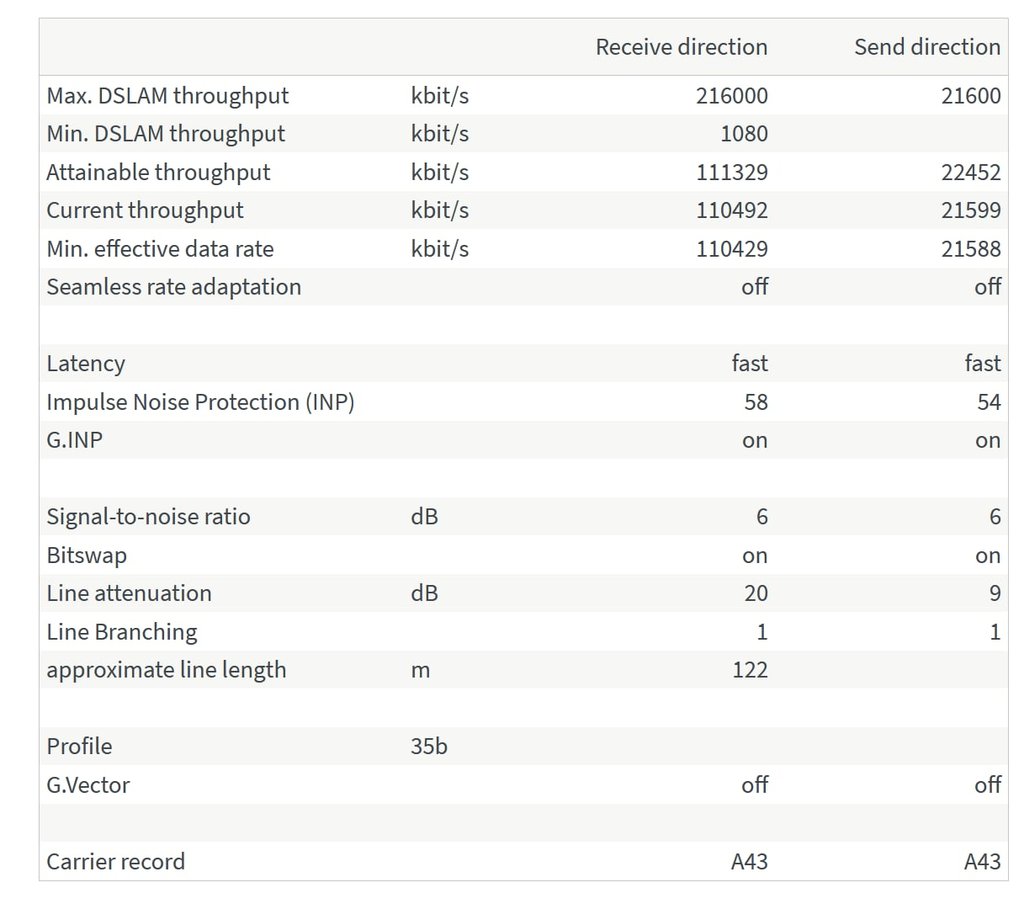Click the 216000 receive throughput value

pos(732,96)
